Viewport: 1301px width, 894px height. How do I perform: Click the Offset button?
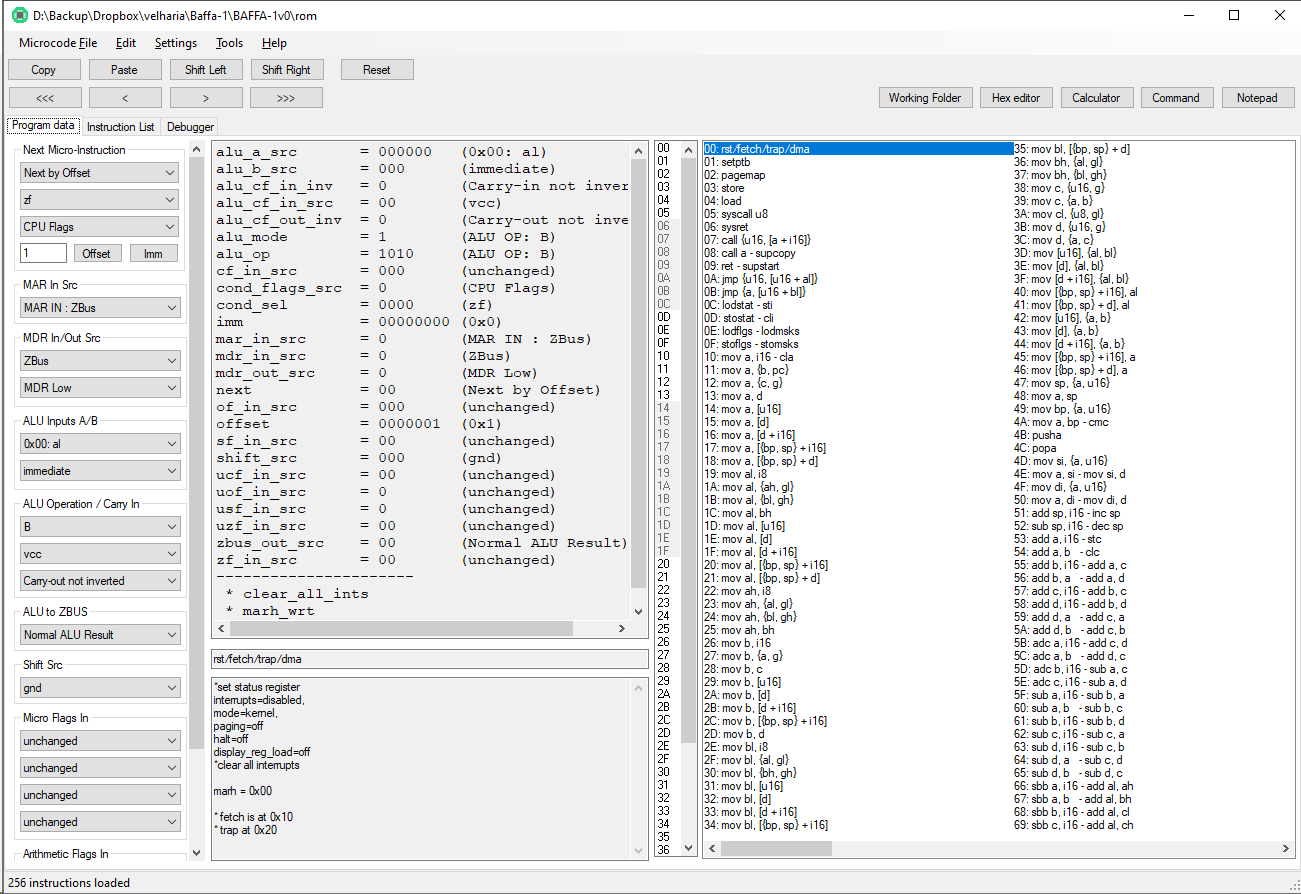(x=97, y=254)
